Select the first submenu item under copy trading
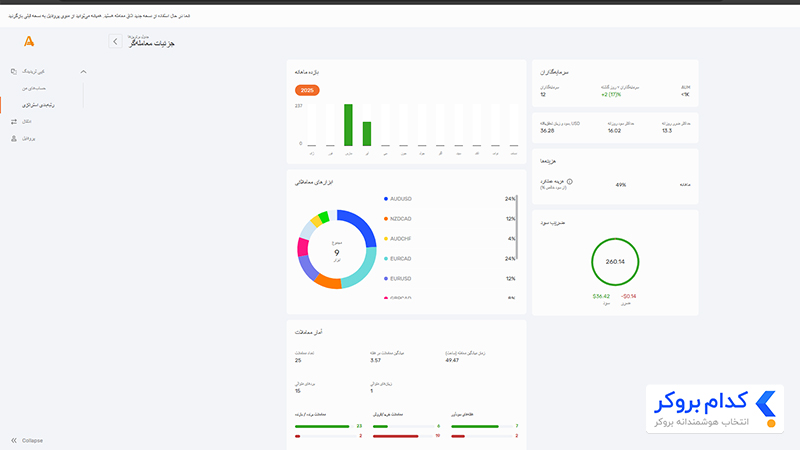The width and height of the screenshot is (800, 450). (34, 88)
